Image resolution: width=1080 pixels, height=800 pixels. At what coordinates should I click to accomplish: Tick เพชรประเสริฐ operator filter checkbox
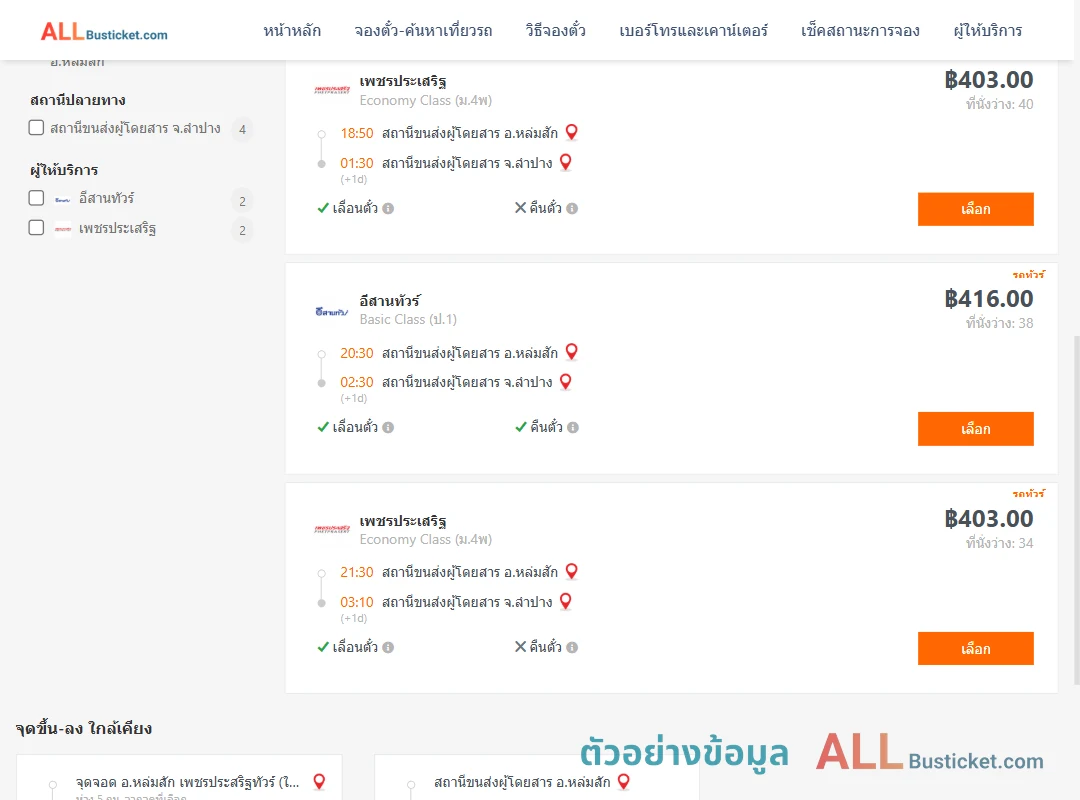click(x=37, y=227)
